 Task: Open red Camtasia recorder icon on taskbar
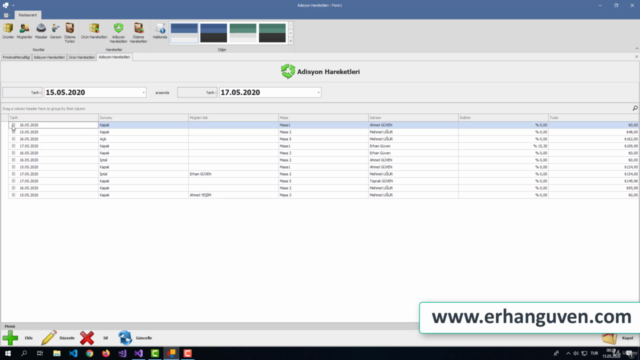coord(187,353)
